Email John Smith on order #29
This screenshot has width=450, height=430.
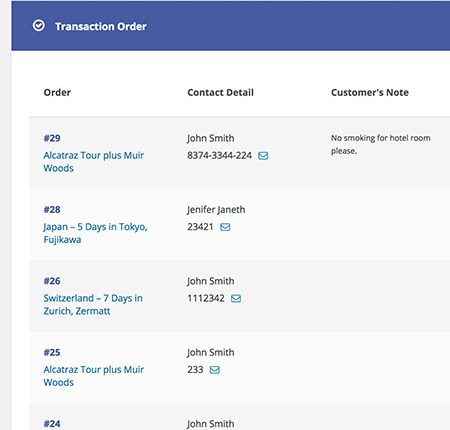pos(263,156)
